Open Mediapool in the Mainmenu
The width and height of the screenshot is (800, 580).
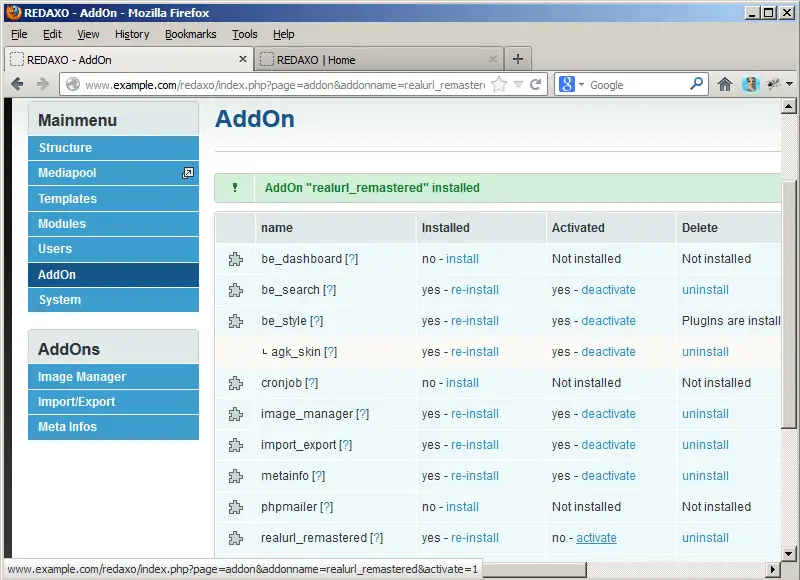(x=113, y=173)
